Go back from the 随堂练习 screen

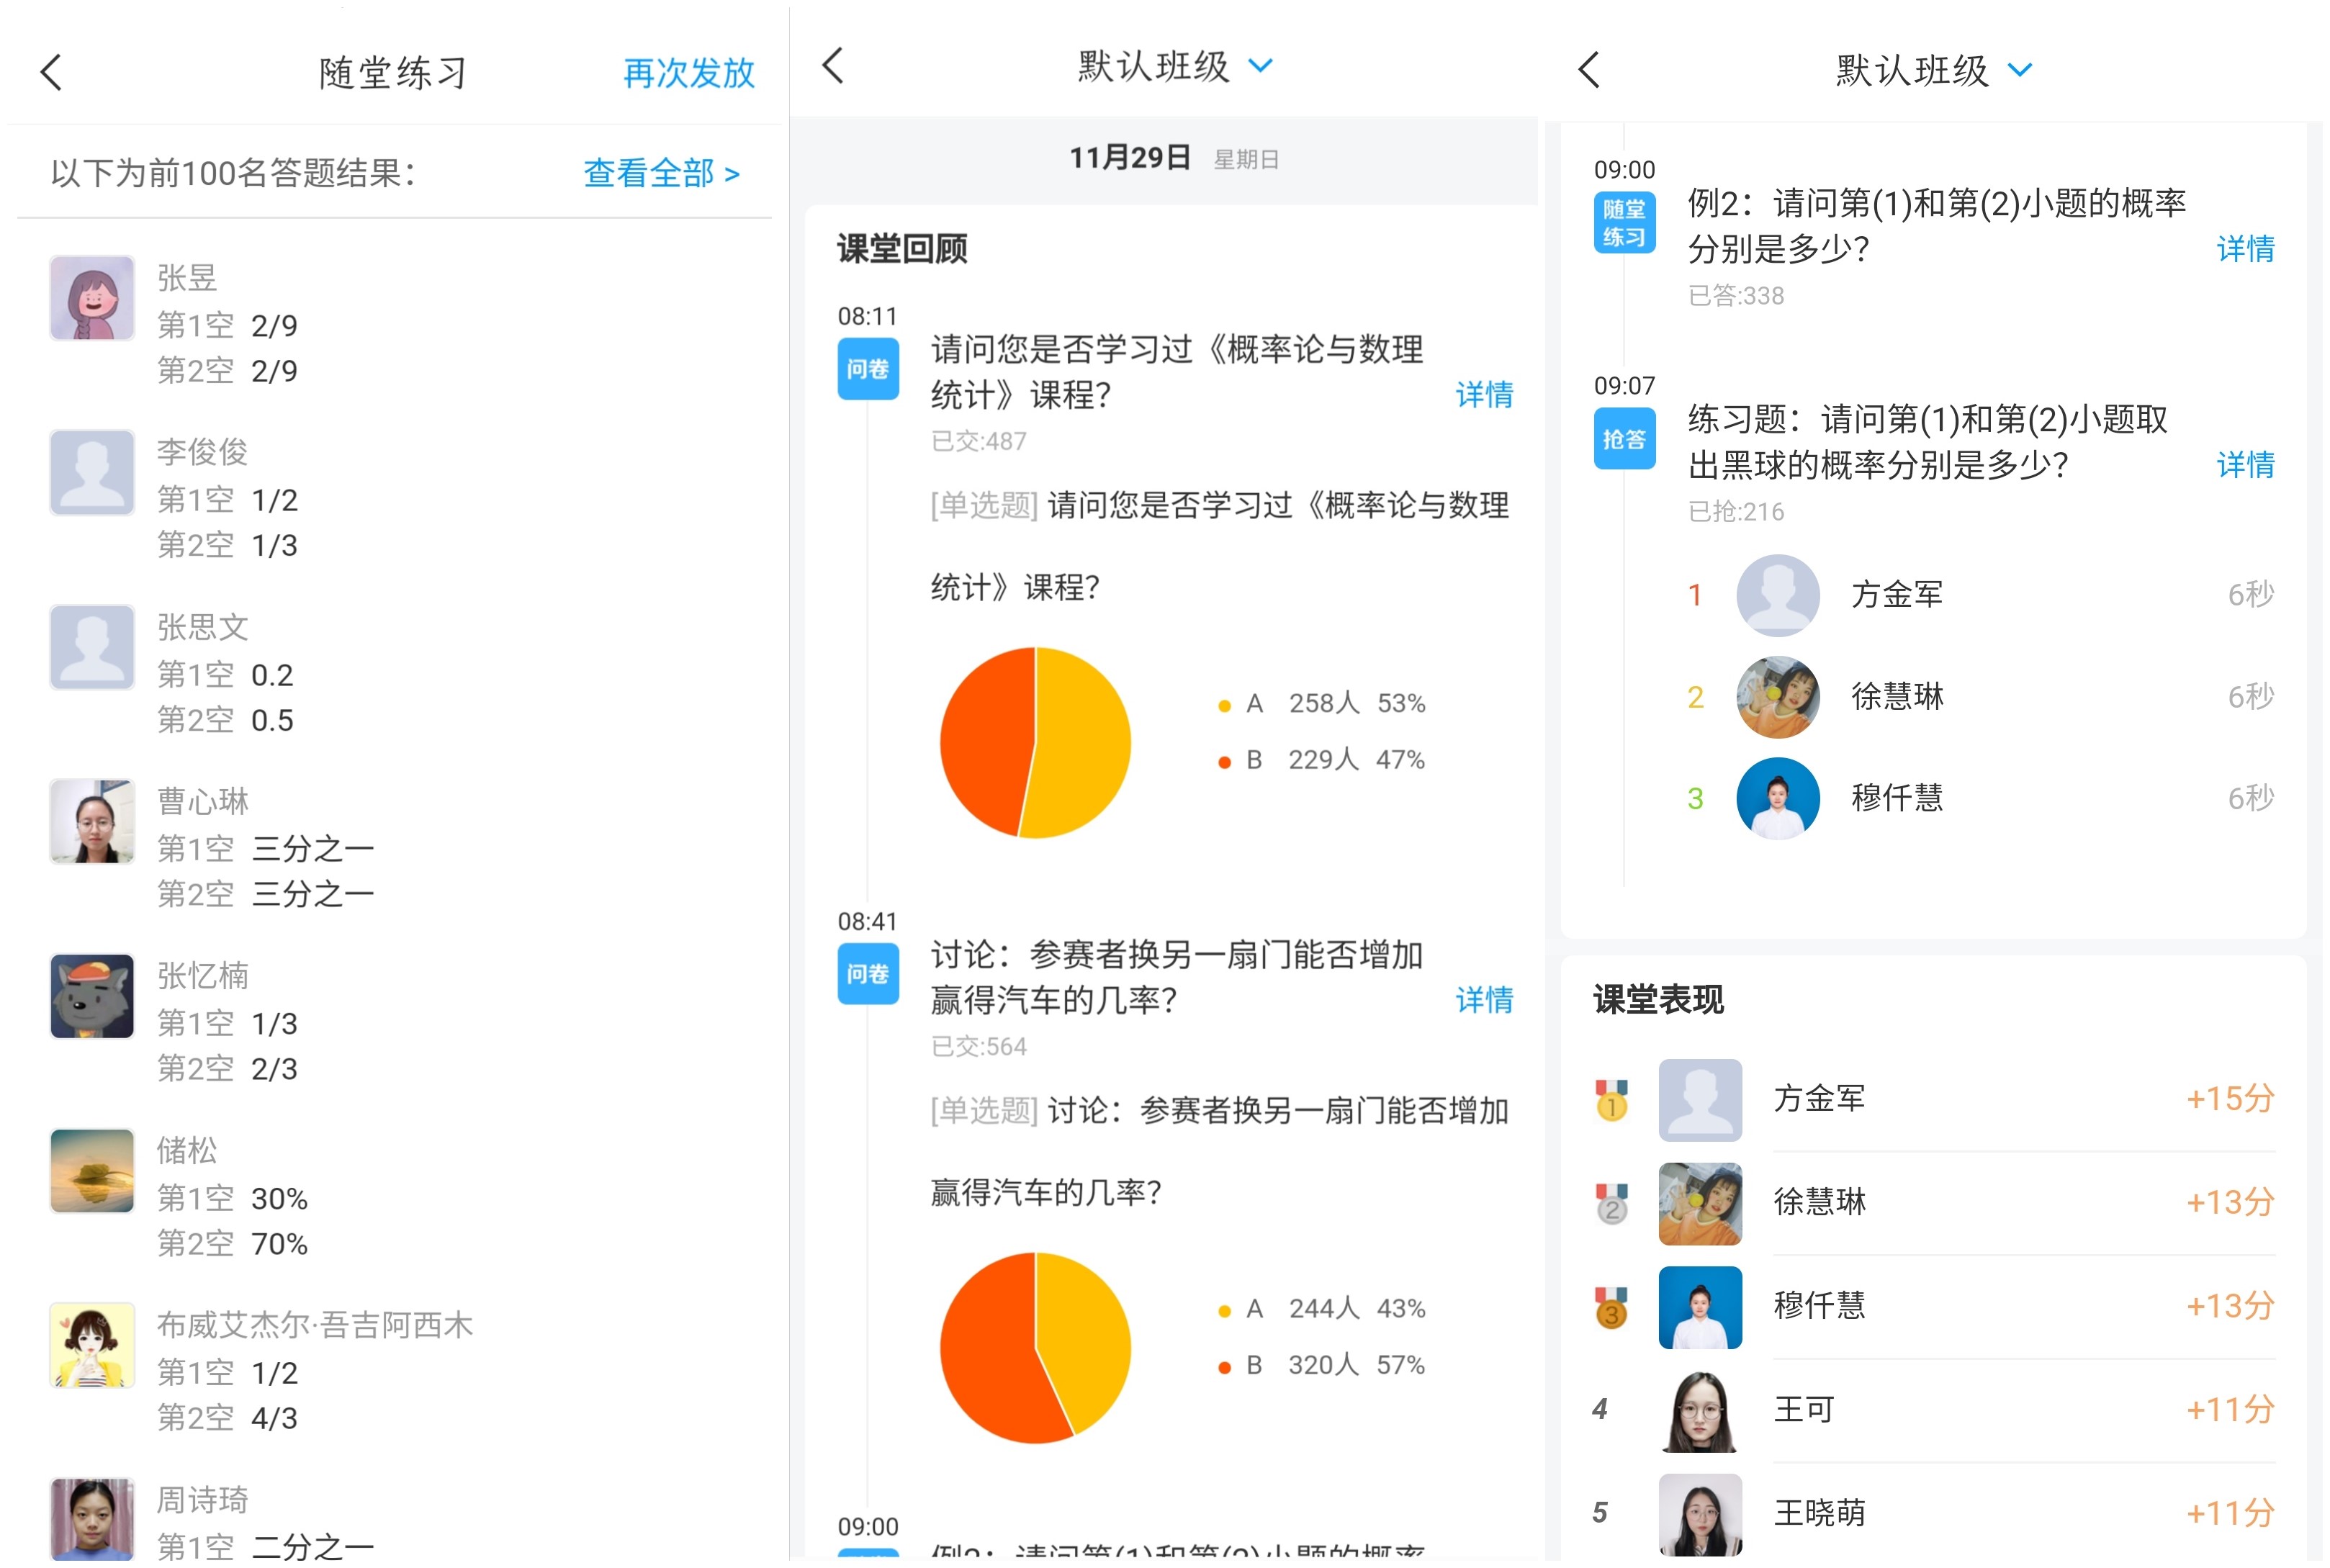(51, 73)
